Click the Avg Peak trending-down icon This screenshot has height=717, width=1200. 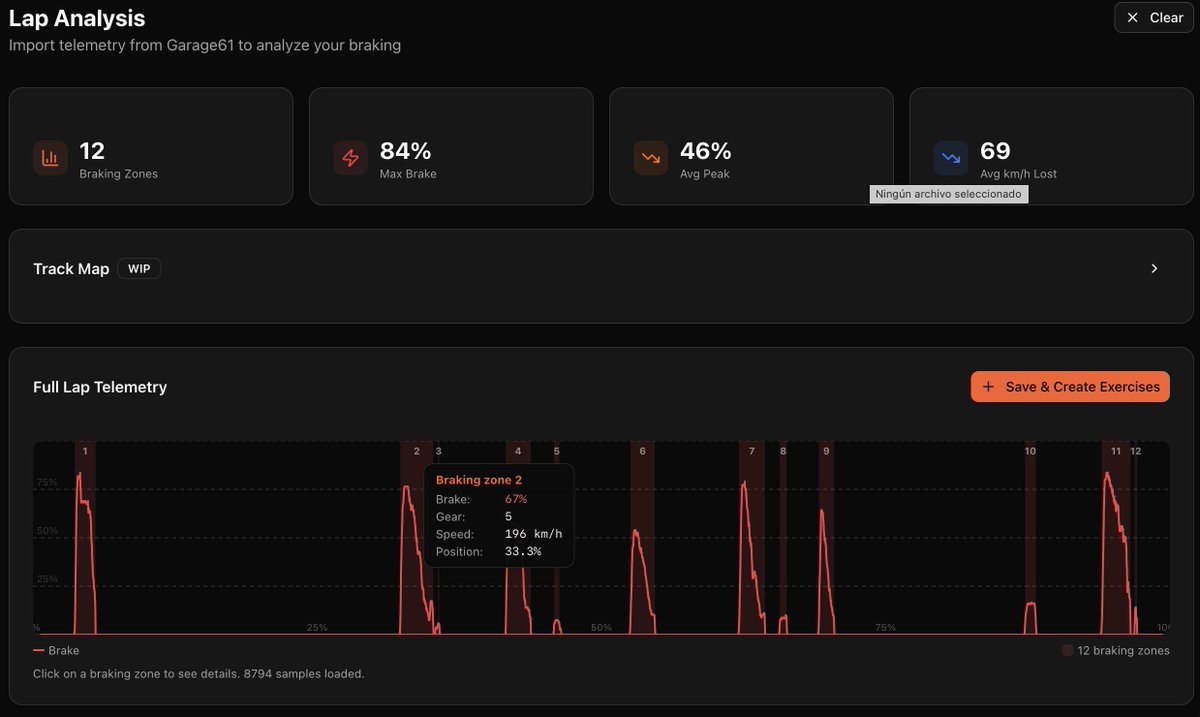[x=651, y=158]
